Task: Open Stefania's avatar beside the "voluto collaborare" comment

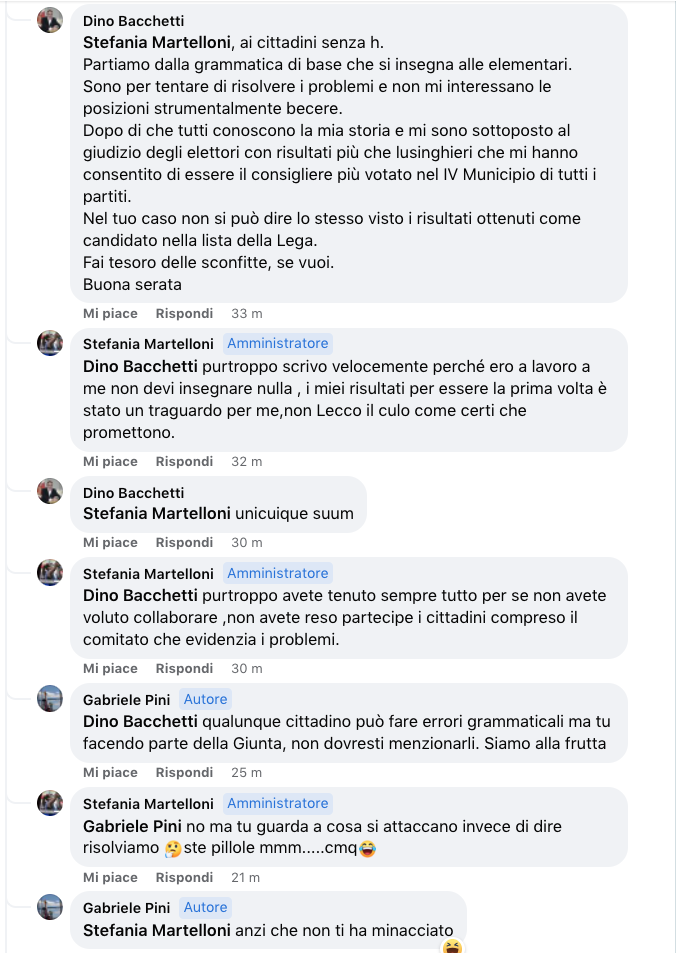Action: point(50,573)
